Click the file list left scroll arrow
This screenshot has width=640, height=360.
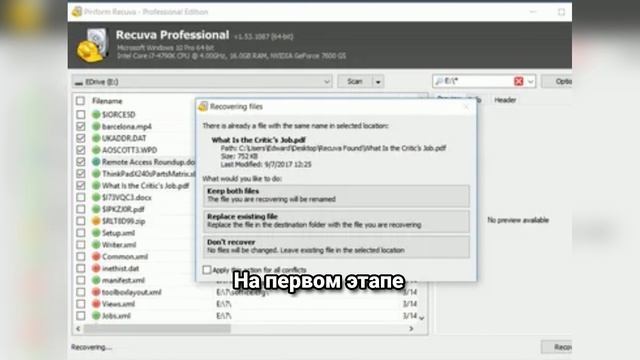point(78,329)
